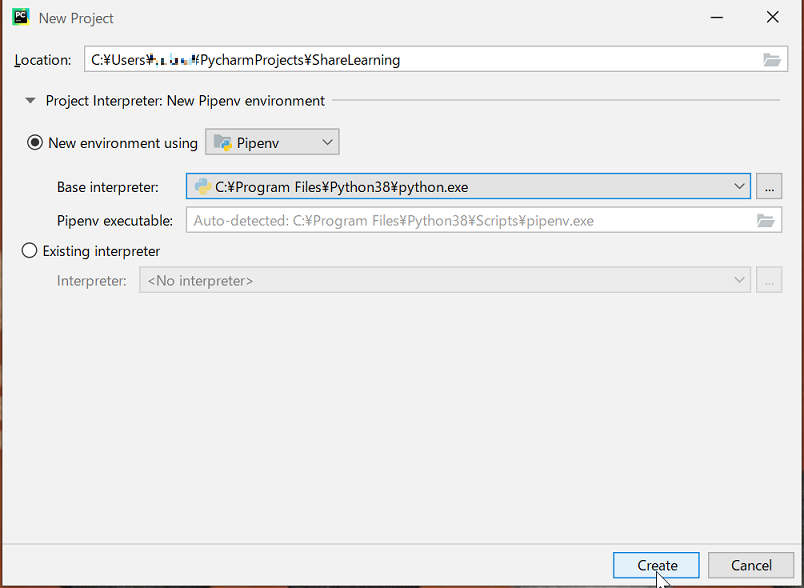This screenshot has height=588, width=804.
Task: Minimize the New Project dialog
Action: coord(717,18)
